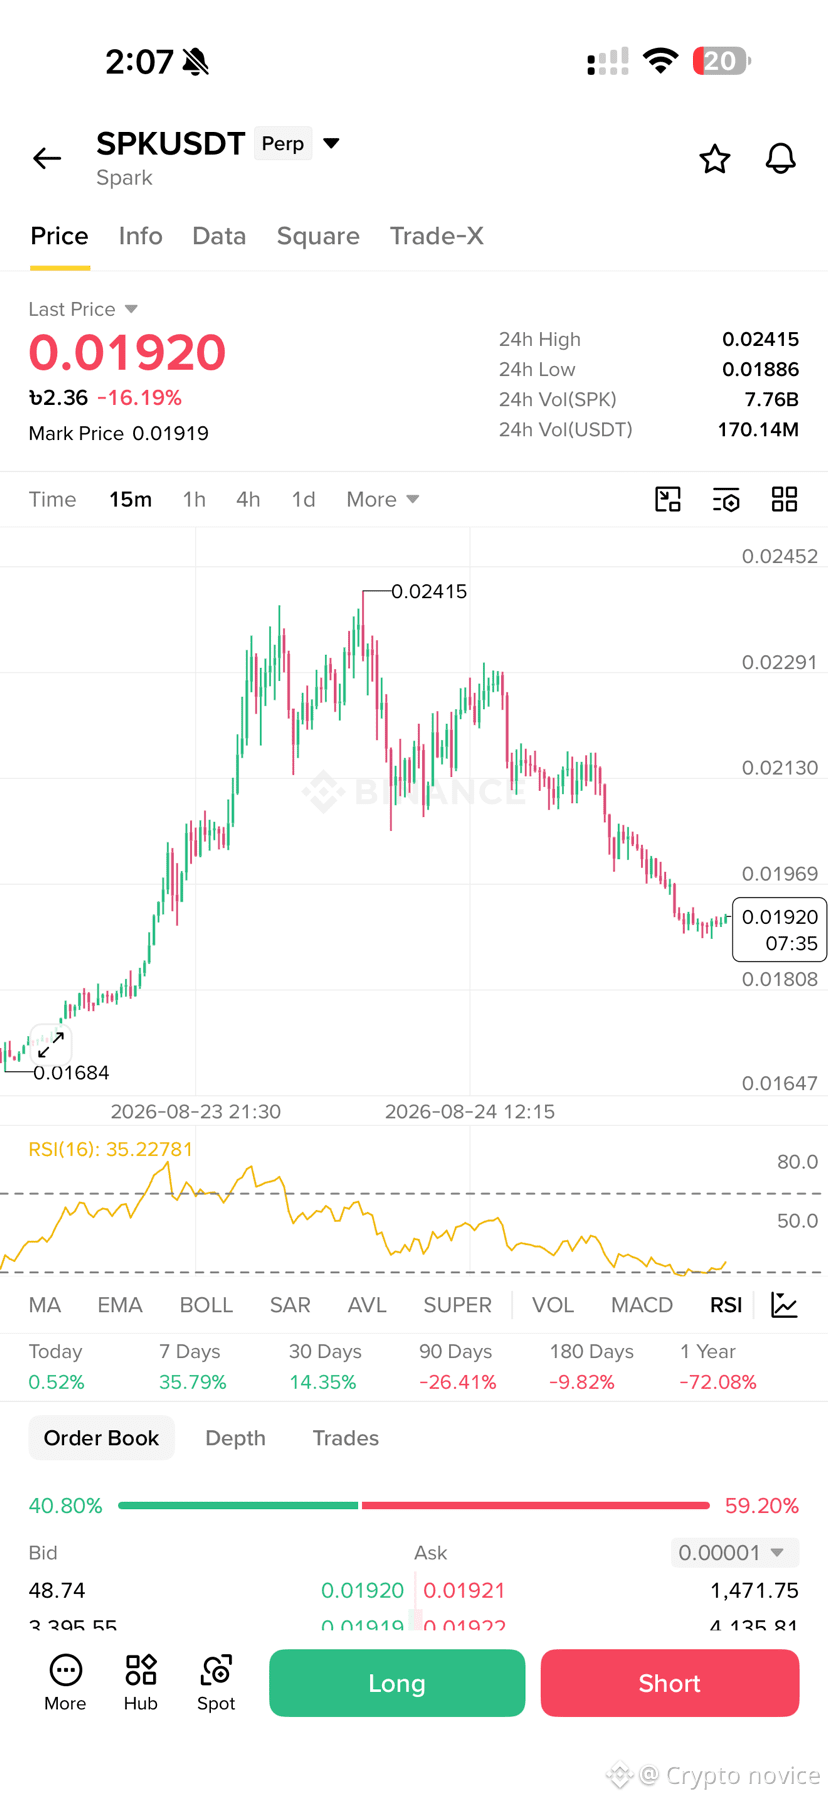Tap the 0.01920 bid price row
This screenshot has width=828, height=1800.
pos(216,1590)
